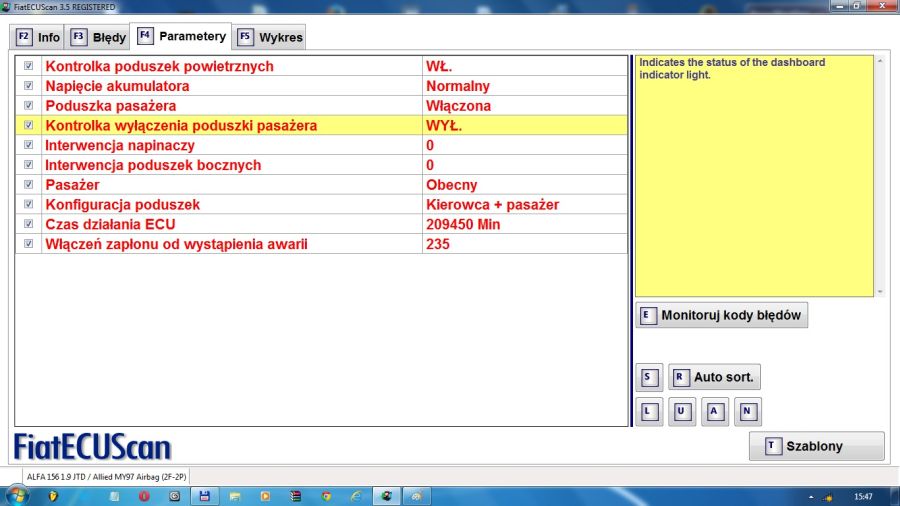Open the Wykres graph tab
The width and height of the screenshot is (900, 506).
tap(270, 37)
